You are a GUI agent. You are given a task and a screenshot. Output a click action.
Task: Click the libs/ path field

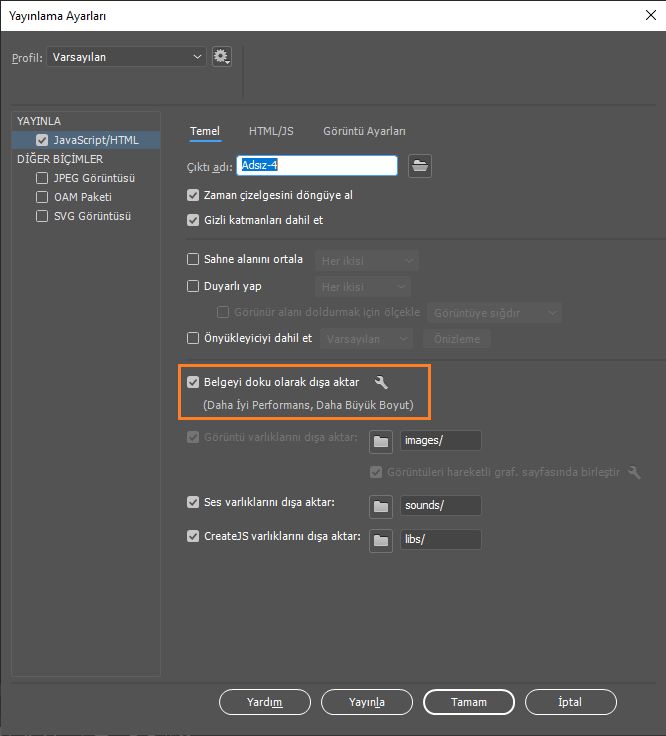point(440,539)
